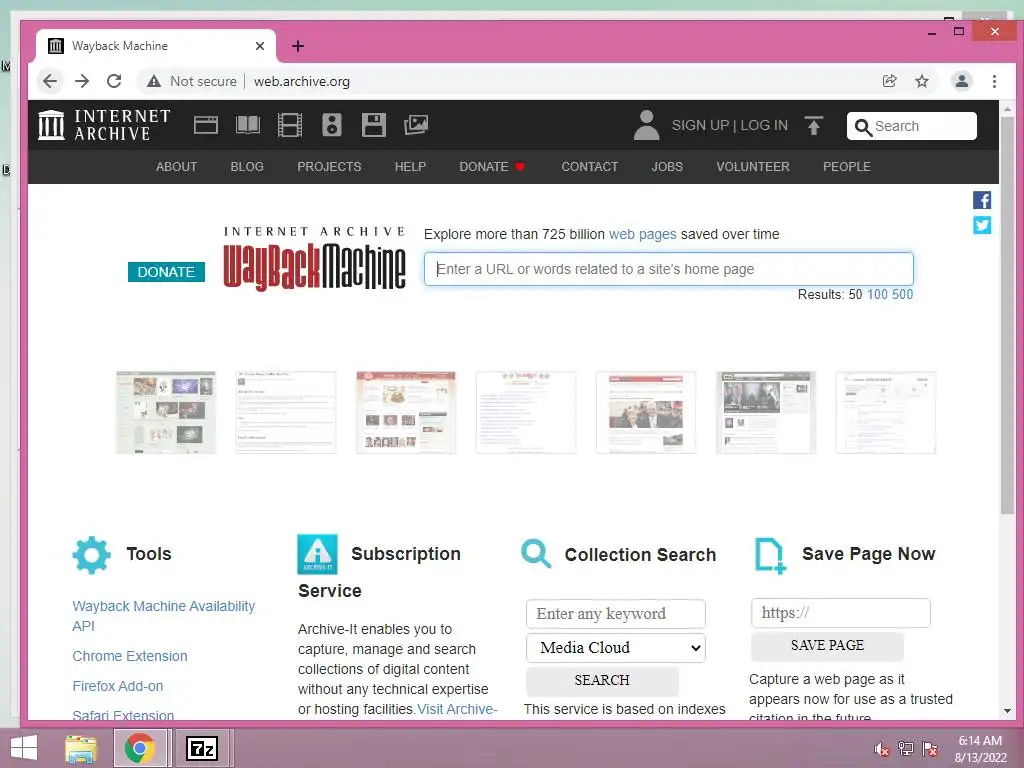
Task: Open the fifth thumbnail with people photo
Action: coord(646,413)
